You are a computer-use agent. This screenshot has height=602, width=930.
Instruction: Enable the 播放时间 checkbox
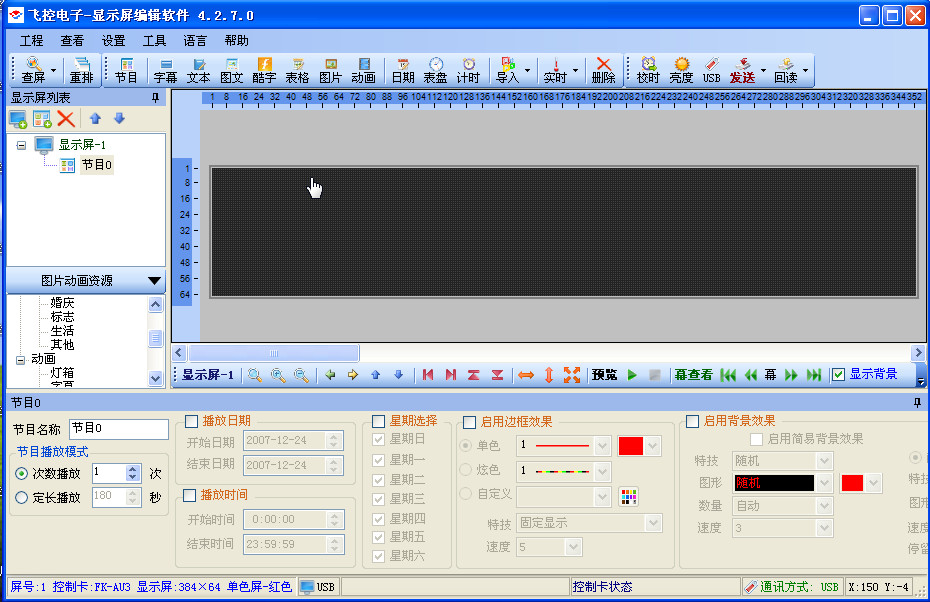(190, 495)
